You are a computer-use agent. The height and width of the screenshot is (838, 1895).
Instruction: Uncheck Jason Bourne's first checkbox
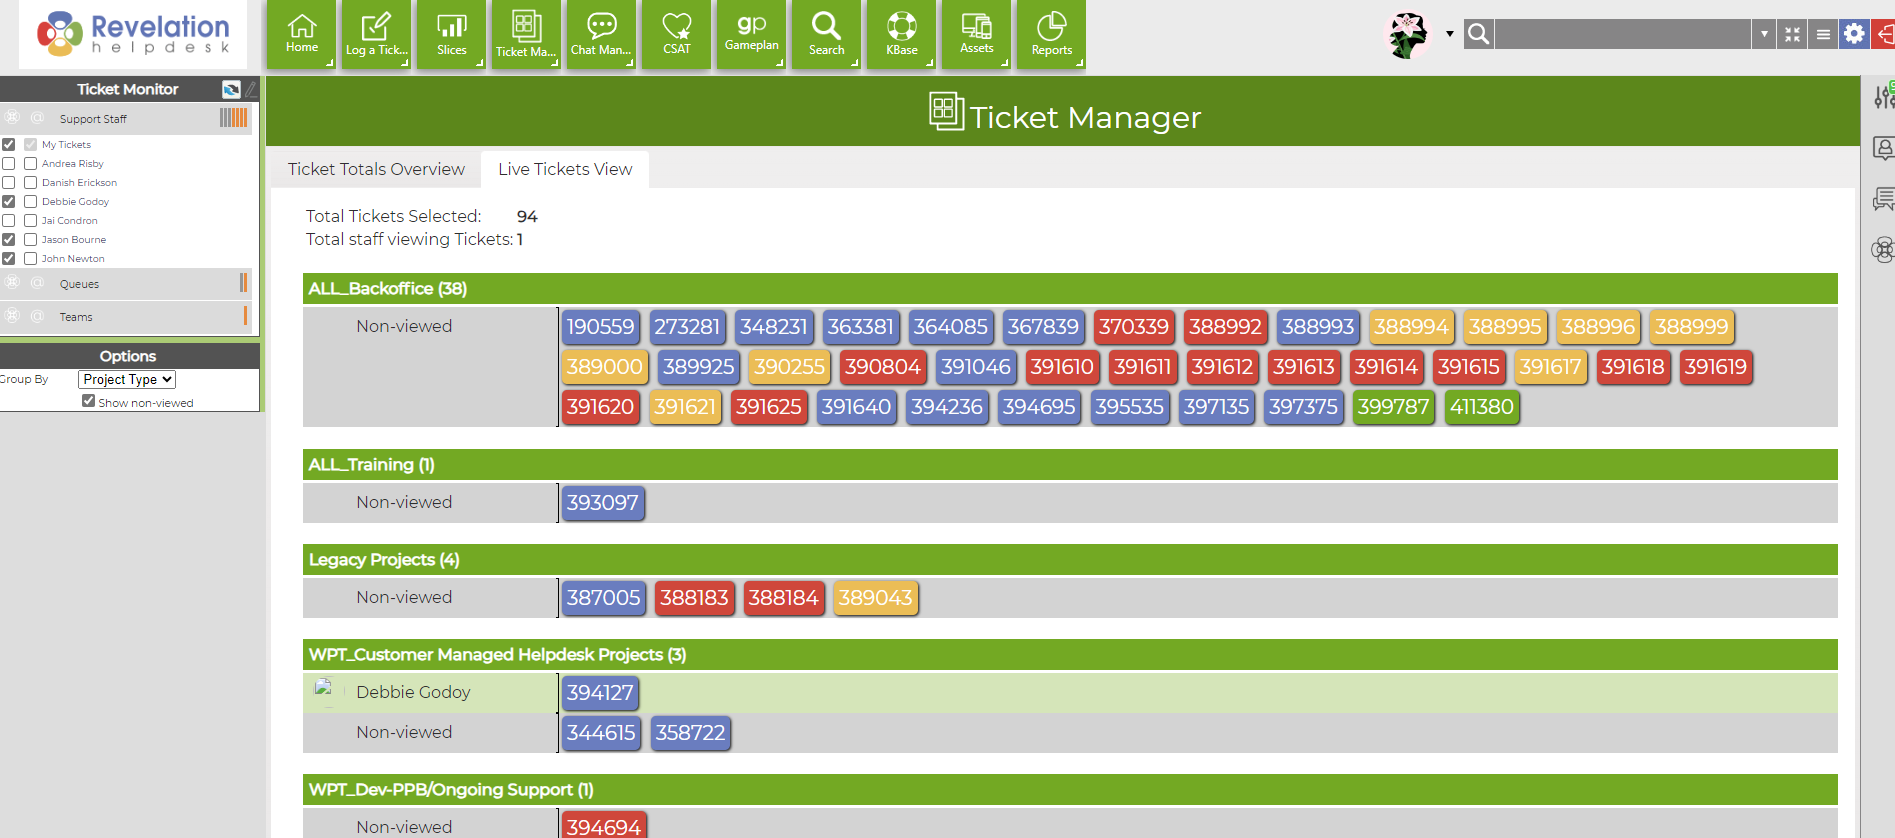coord(9,239)
